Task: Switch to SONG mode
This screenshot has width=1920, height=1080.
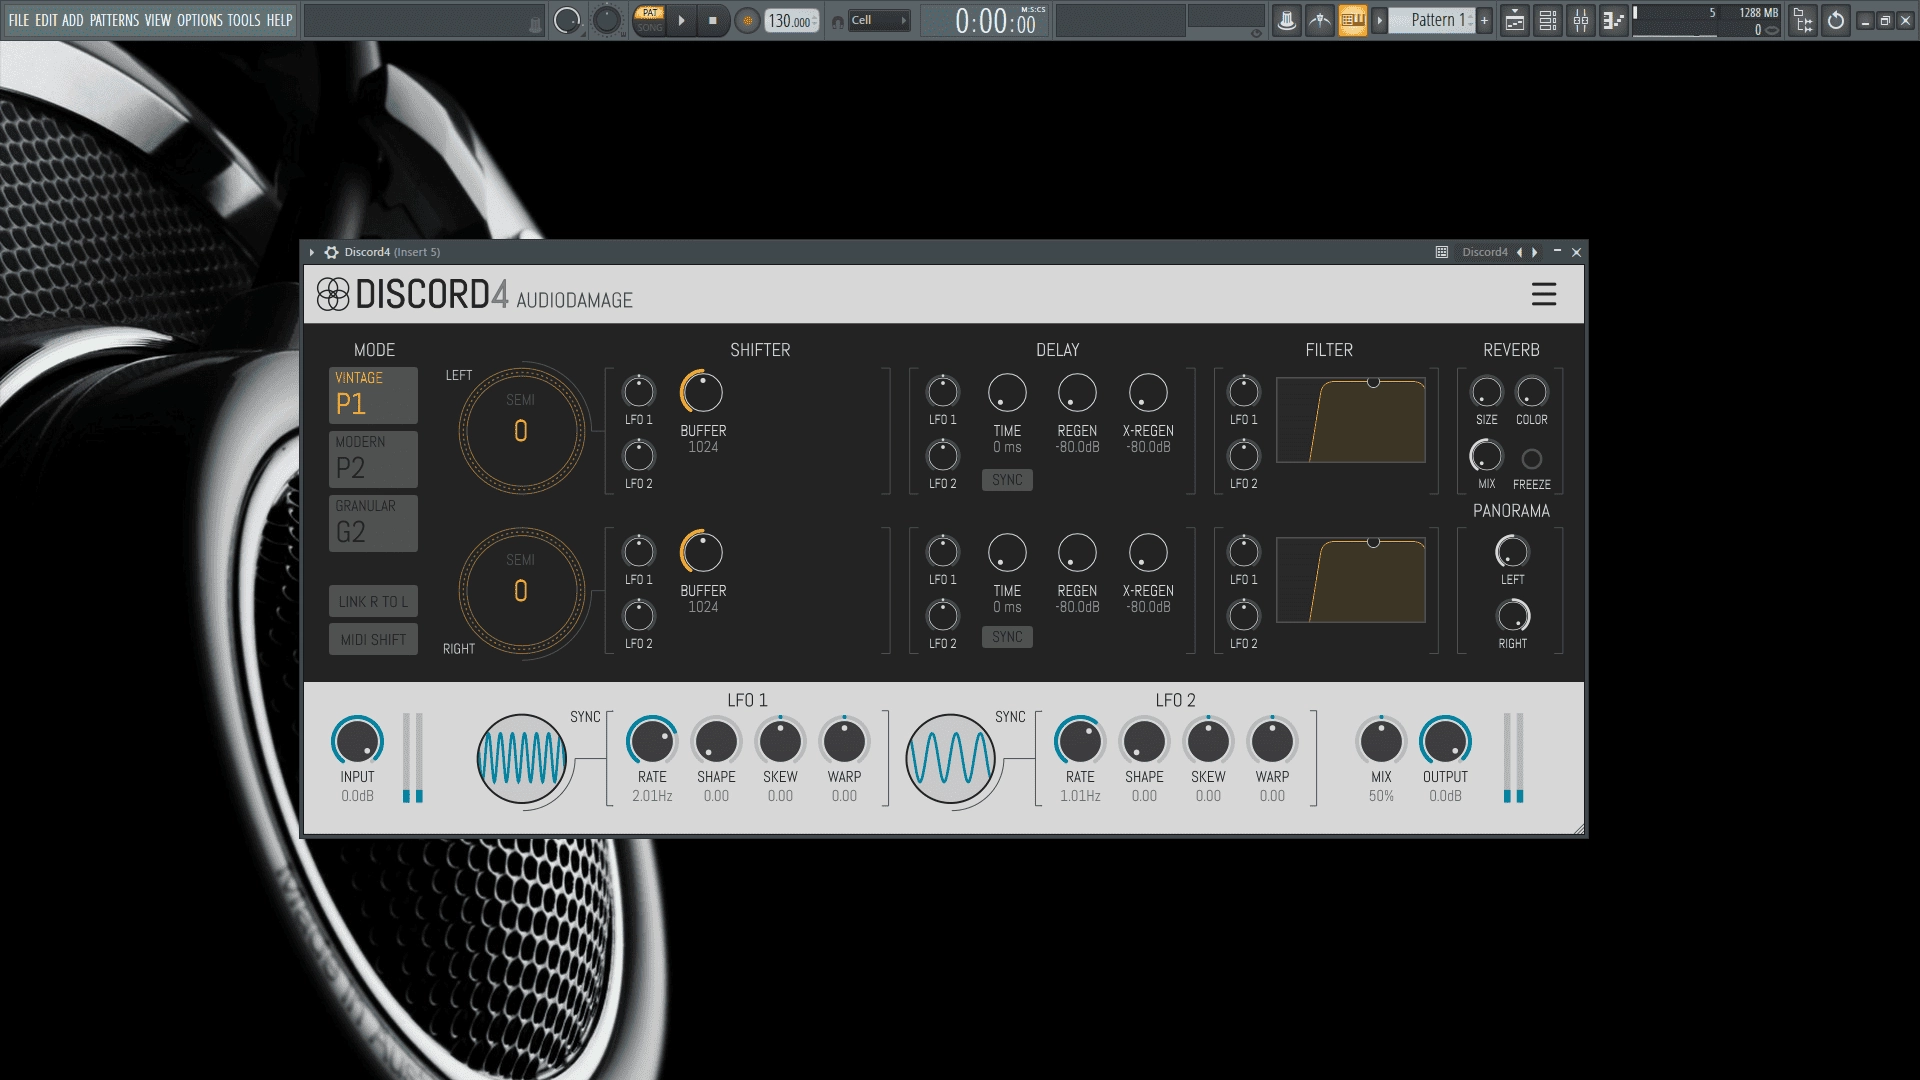Action: click(650, 28)
